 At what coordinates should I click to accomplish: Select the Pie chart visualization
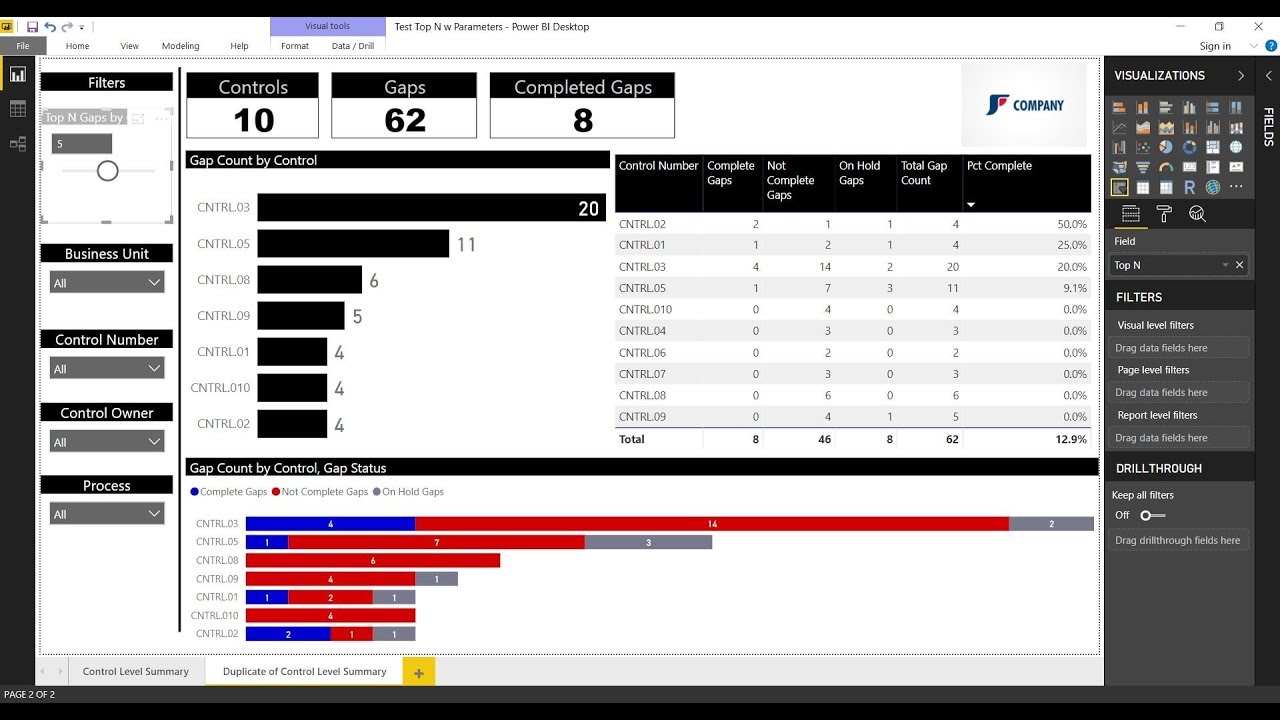[x=1166, y=147]
